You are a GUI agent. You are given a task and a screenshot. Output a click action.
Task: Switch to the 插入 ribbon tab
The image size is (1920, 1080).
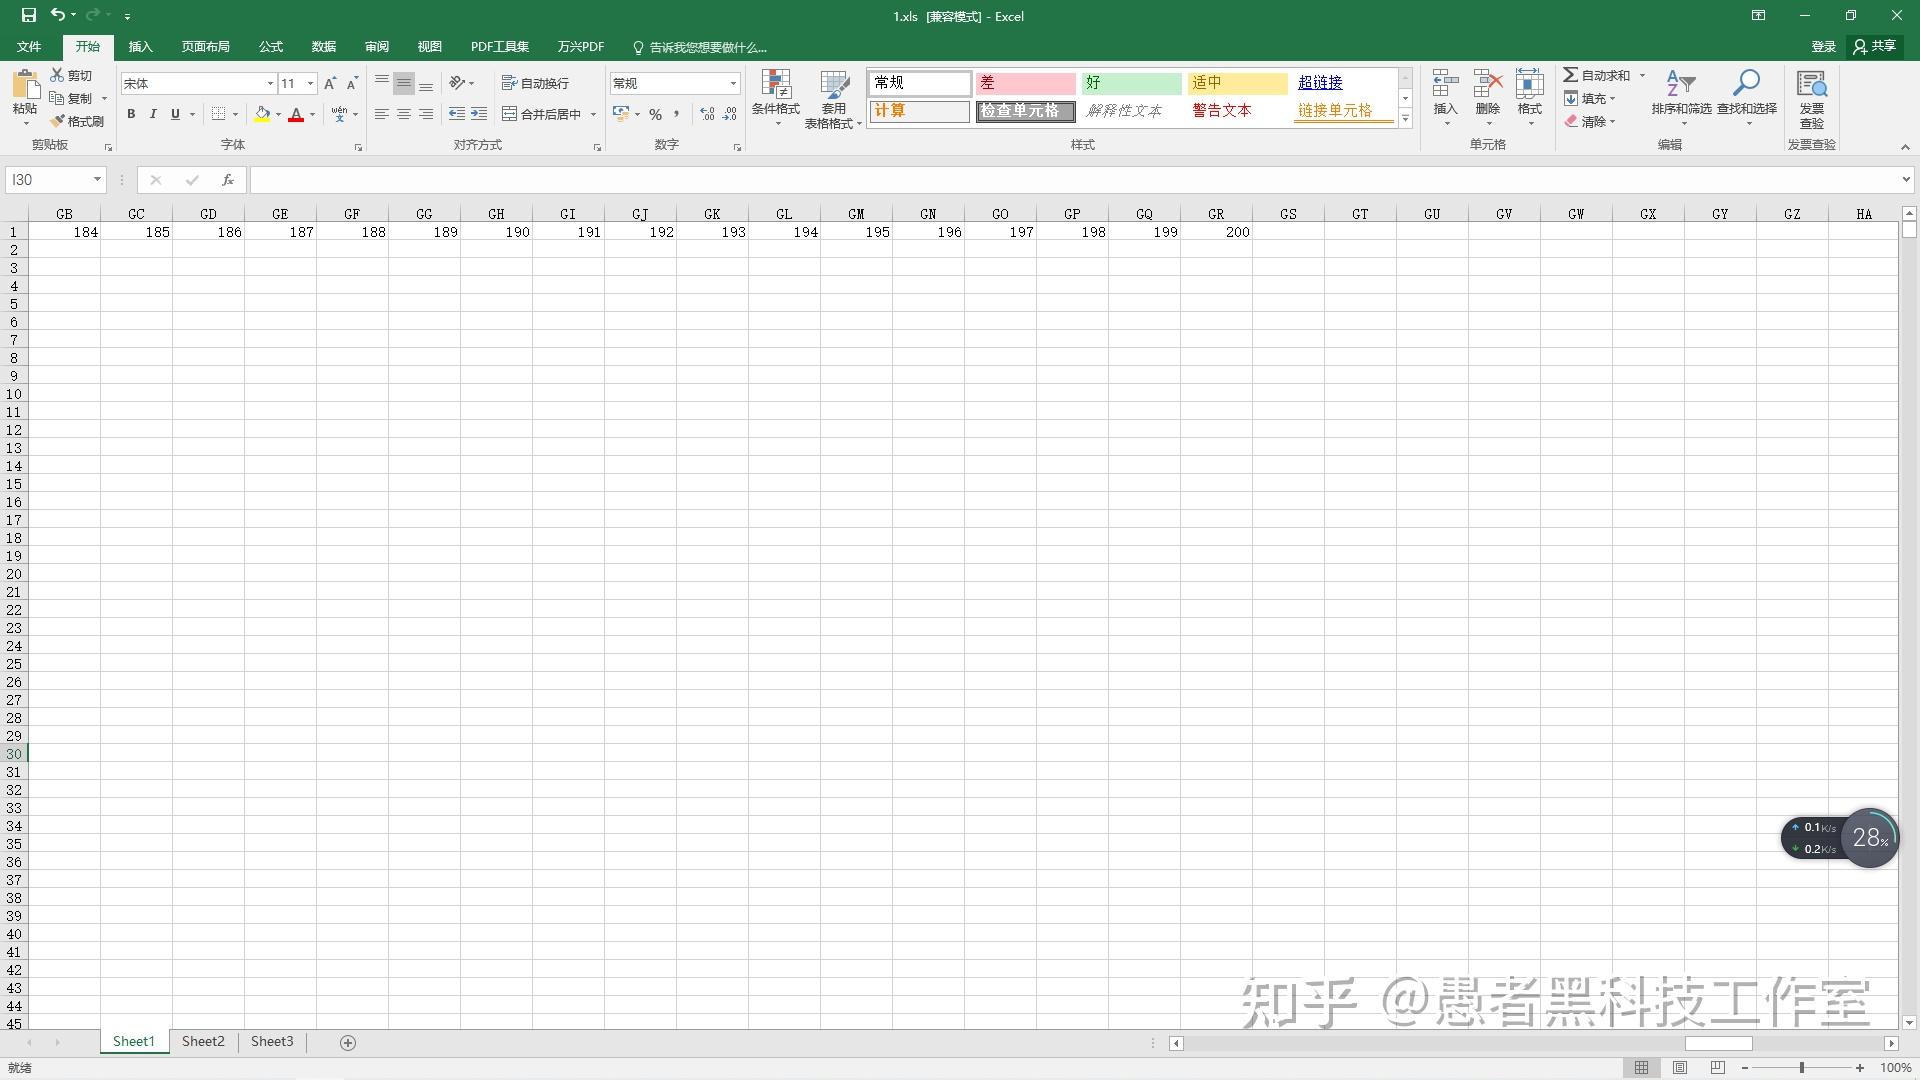coord(140,46)
